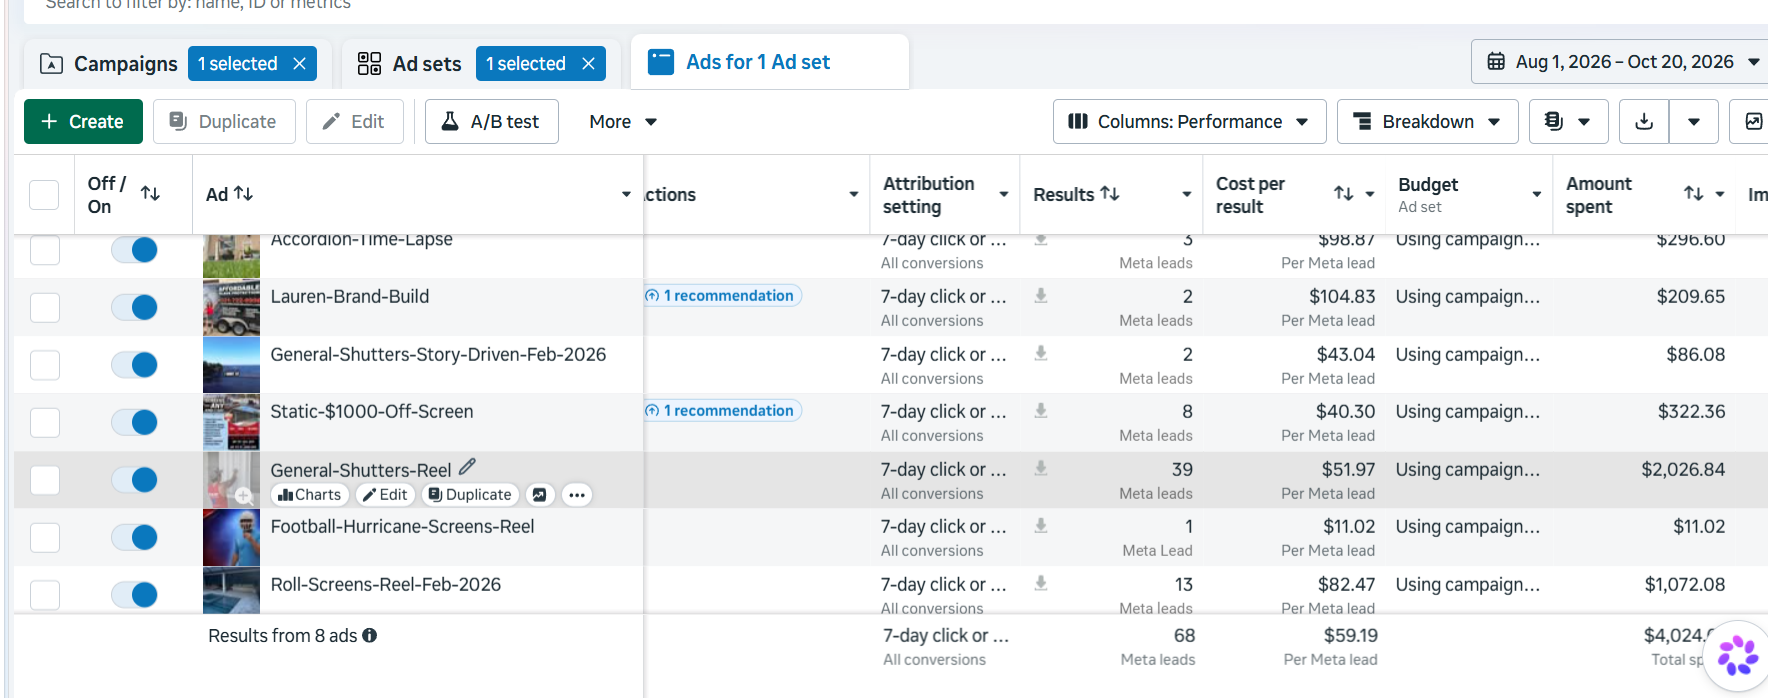Click General-Shutters-Reel inline trend icon
This screenshot has width=1768, height=698.
pyautogui.click(x=540, y=494)
